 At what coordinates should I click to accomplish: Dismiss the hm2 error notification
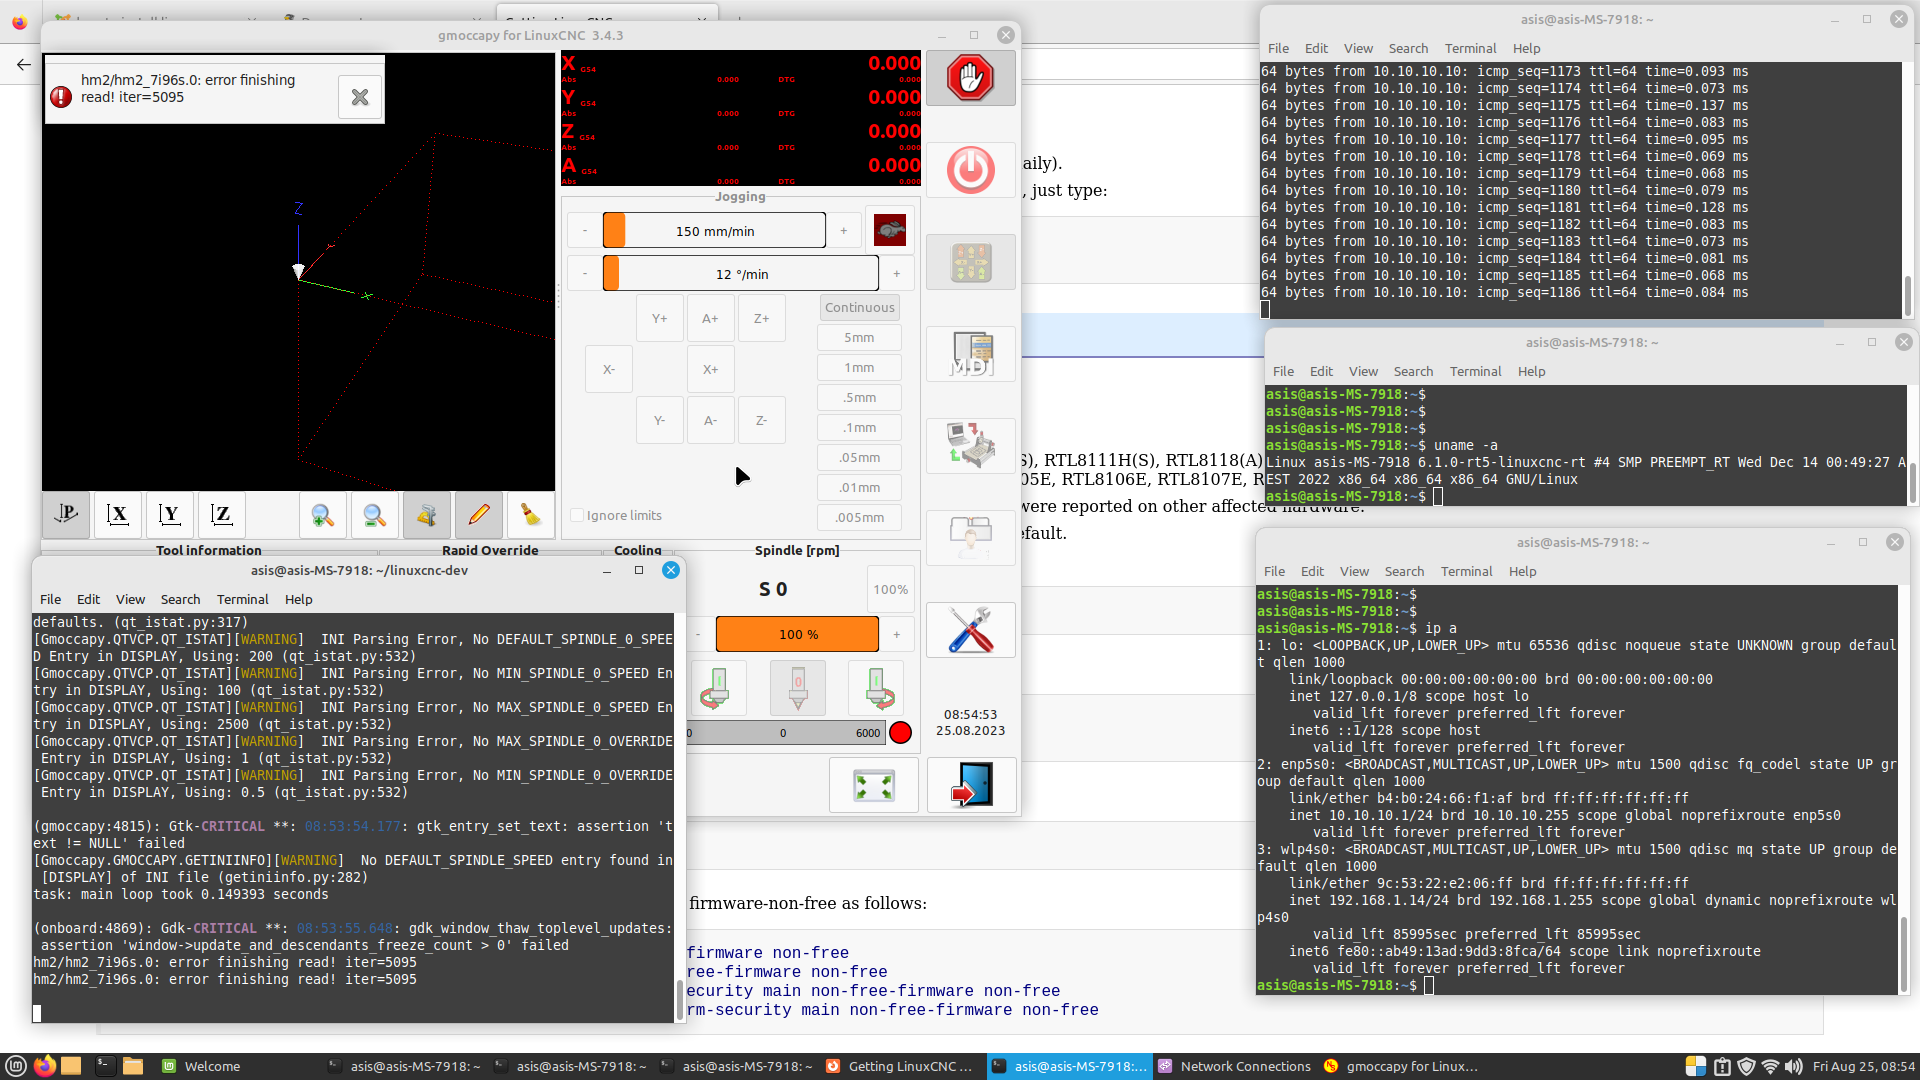coord(360,97)
